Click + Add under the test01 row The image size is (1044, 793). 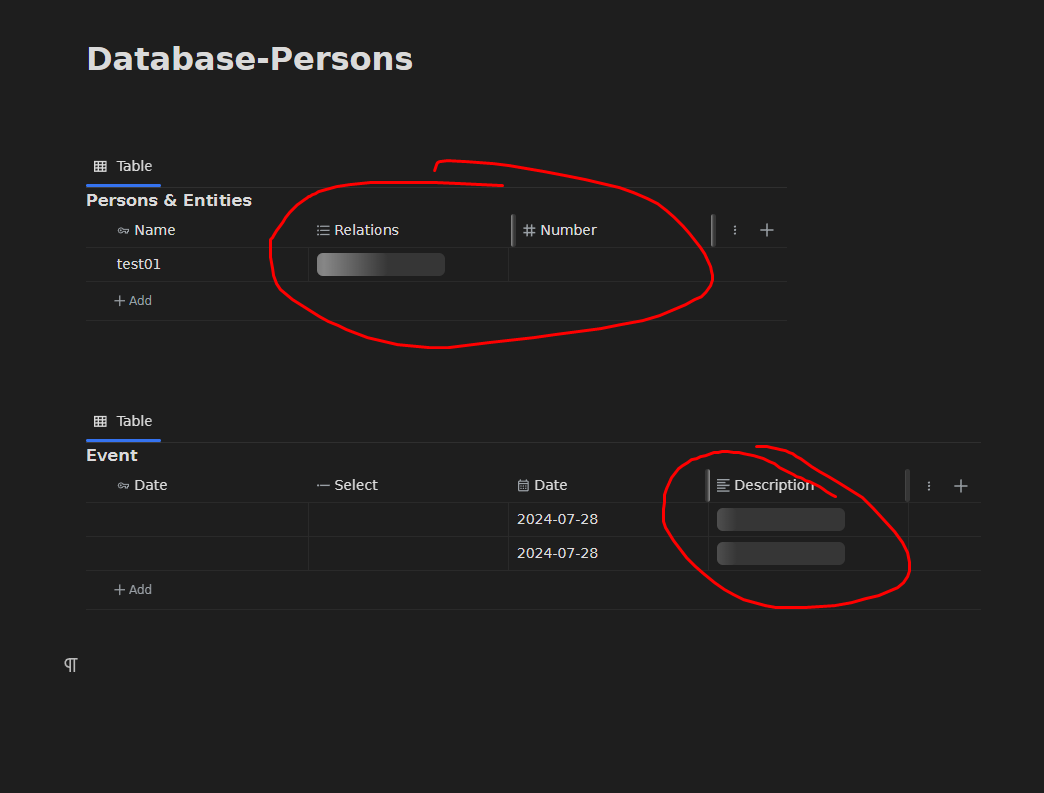tap(133, 300)
